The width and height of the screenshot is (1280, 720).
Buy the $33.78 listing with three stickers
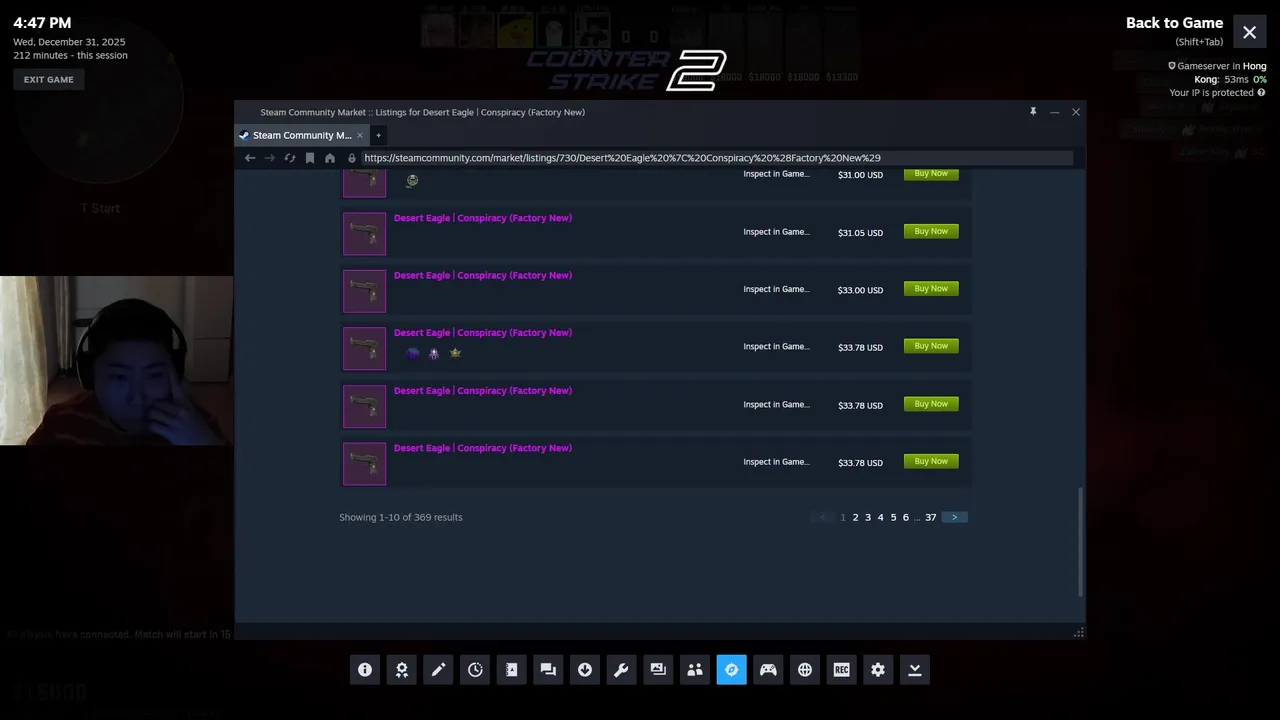[931, 346]
